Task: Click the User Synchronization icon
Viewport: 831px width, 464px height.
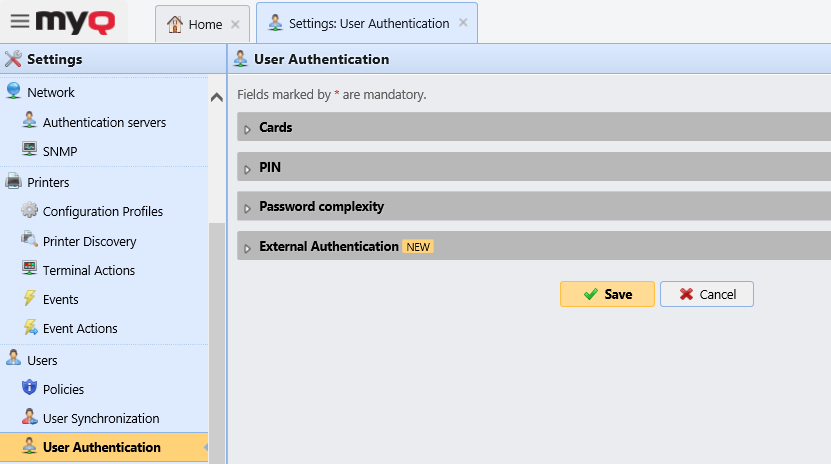Action: (x=29, y=418)
